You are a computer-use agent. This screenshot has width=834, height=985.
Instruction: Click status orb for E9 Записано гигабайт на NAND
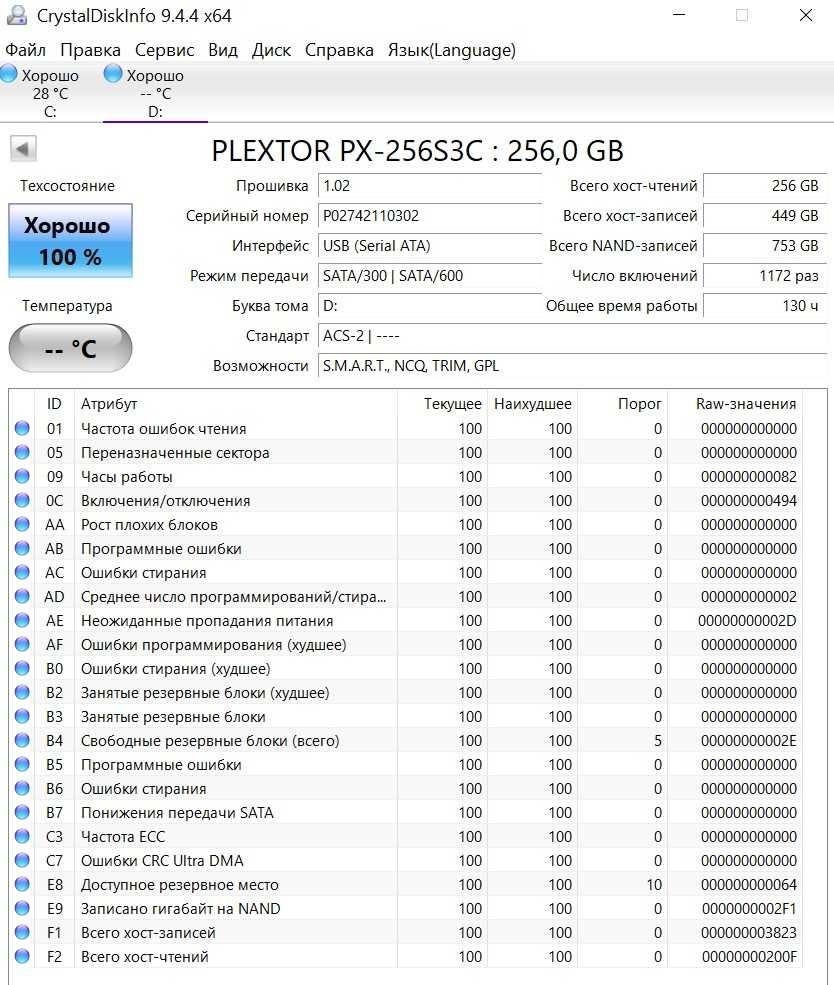point(22,908)
